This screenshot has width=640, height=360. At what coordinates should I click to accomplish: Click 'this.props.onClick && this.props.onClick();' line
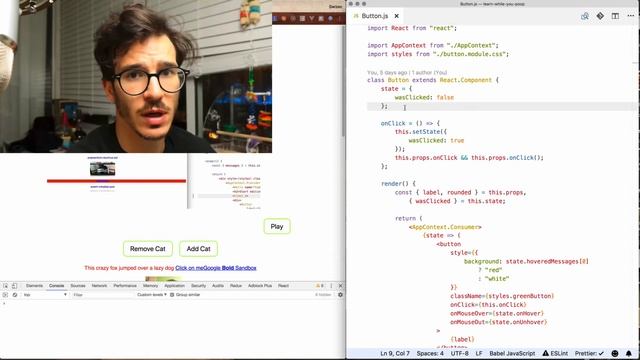(469, 158)
